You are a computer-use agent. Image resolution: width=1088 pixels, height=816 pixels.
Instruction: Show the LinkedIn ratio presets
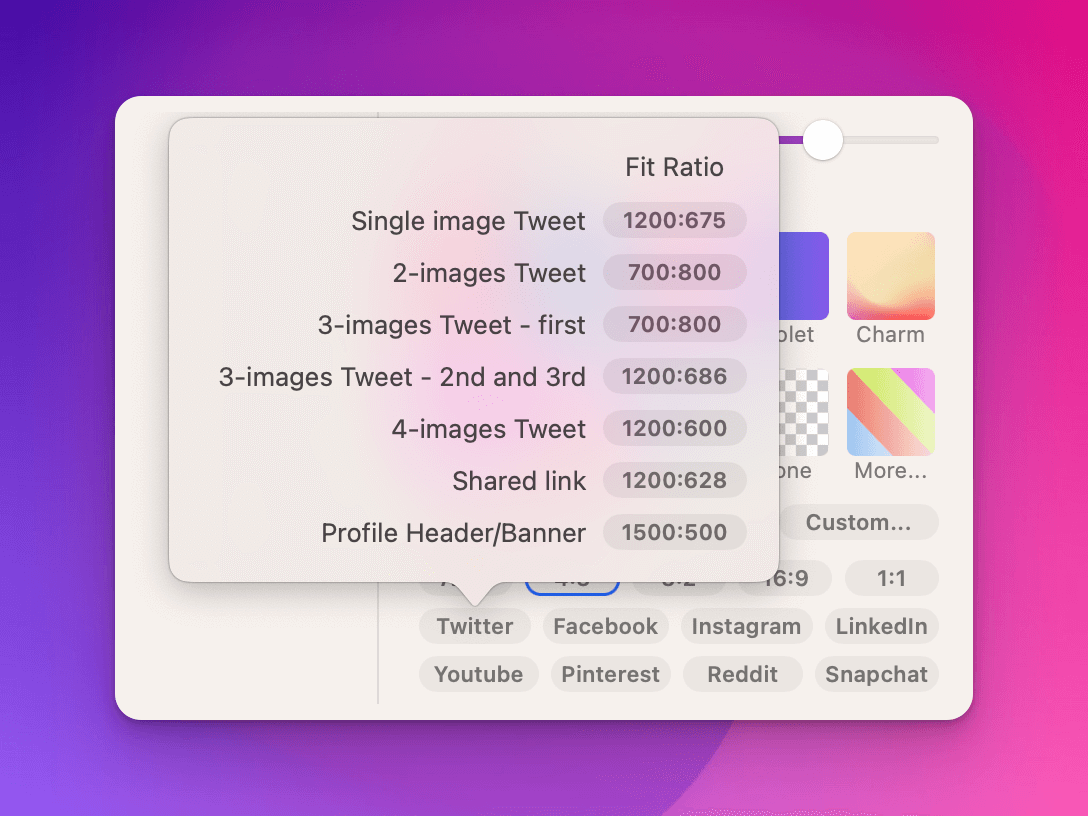click(x=881, y=627)
